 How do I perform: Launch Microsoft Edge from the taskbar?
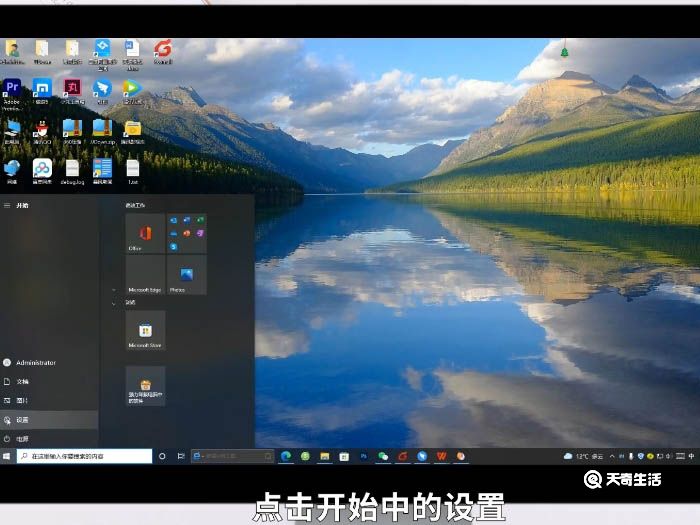tap(286, 456)
